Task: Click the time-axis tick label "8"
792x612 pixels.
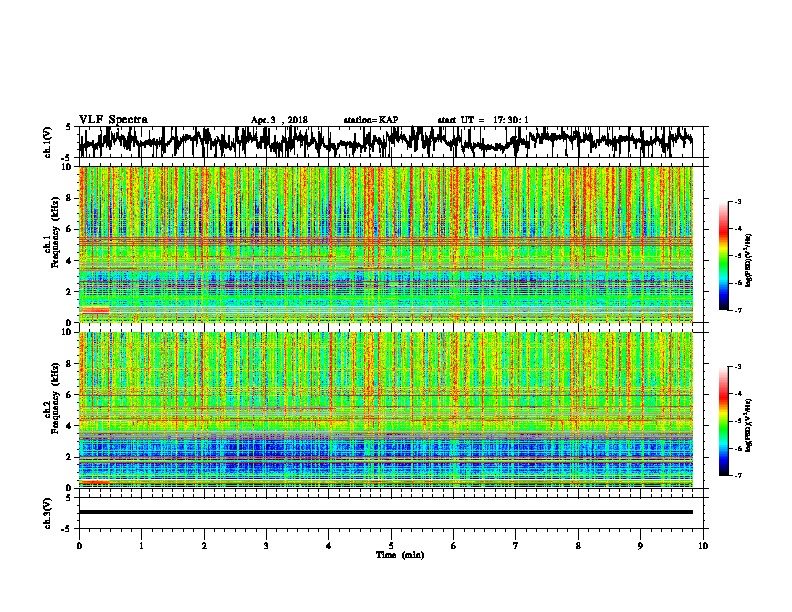Action: (x=578, y=545)
